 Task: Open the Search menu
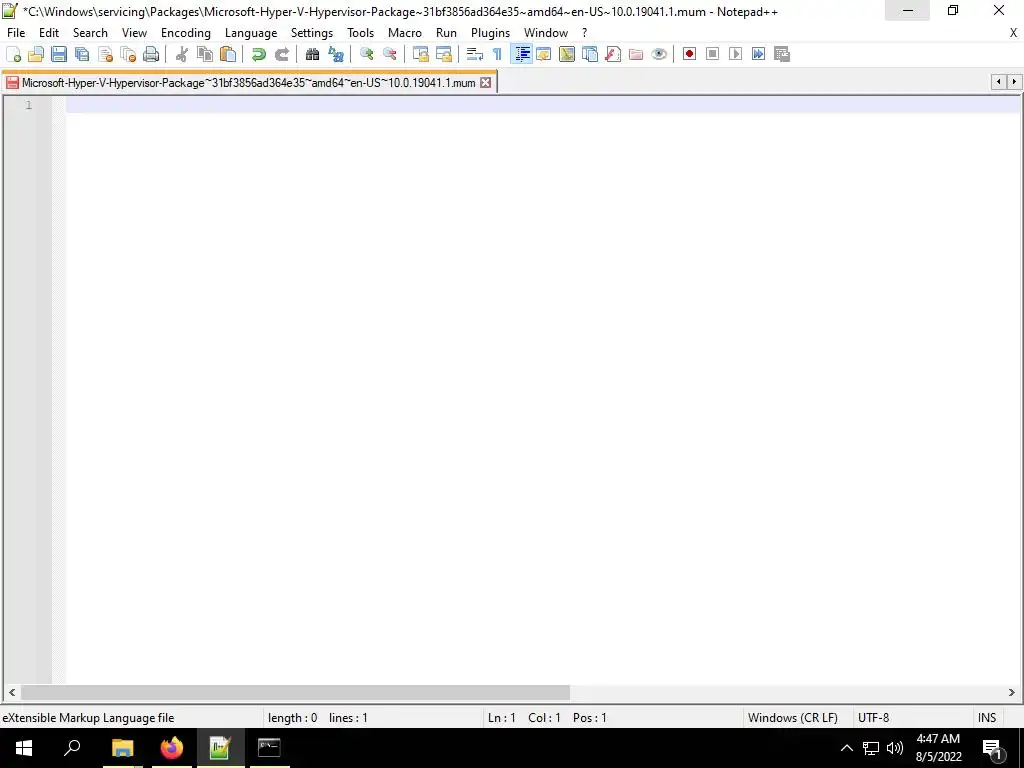point(90,33)
